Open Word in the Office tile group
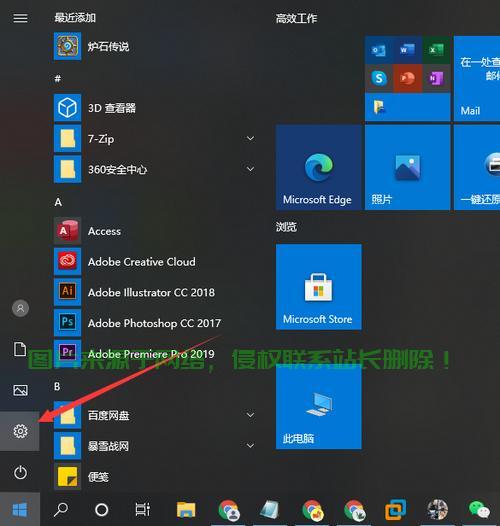The height and width of the screenshot is (526, 500). tap(407, 50)
